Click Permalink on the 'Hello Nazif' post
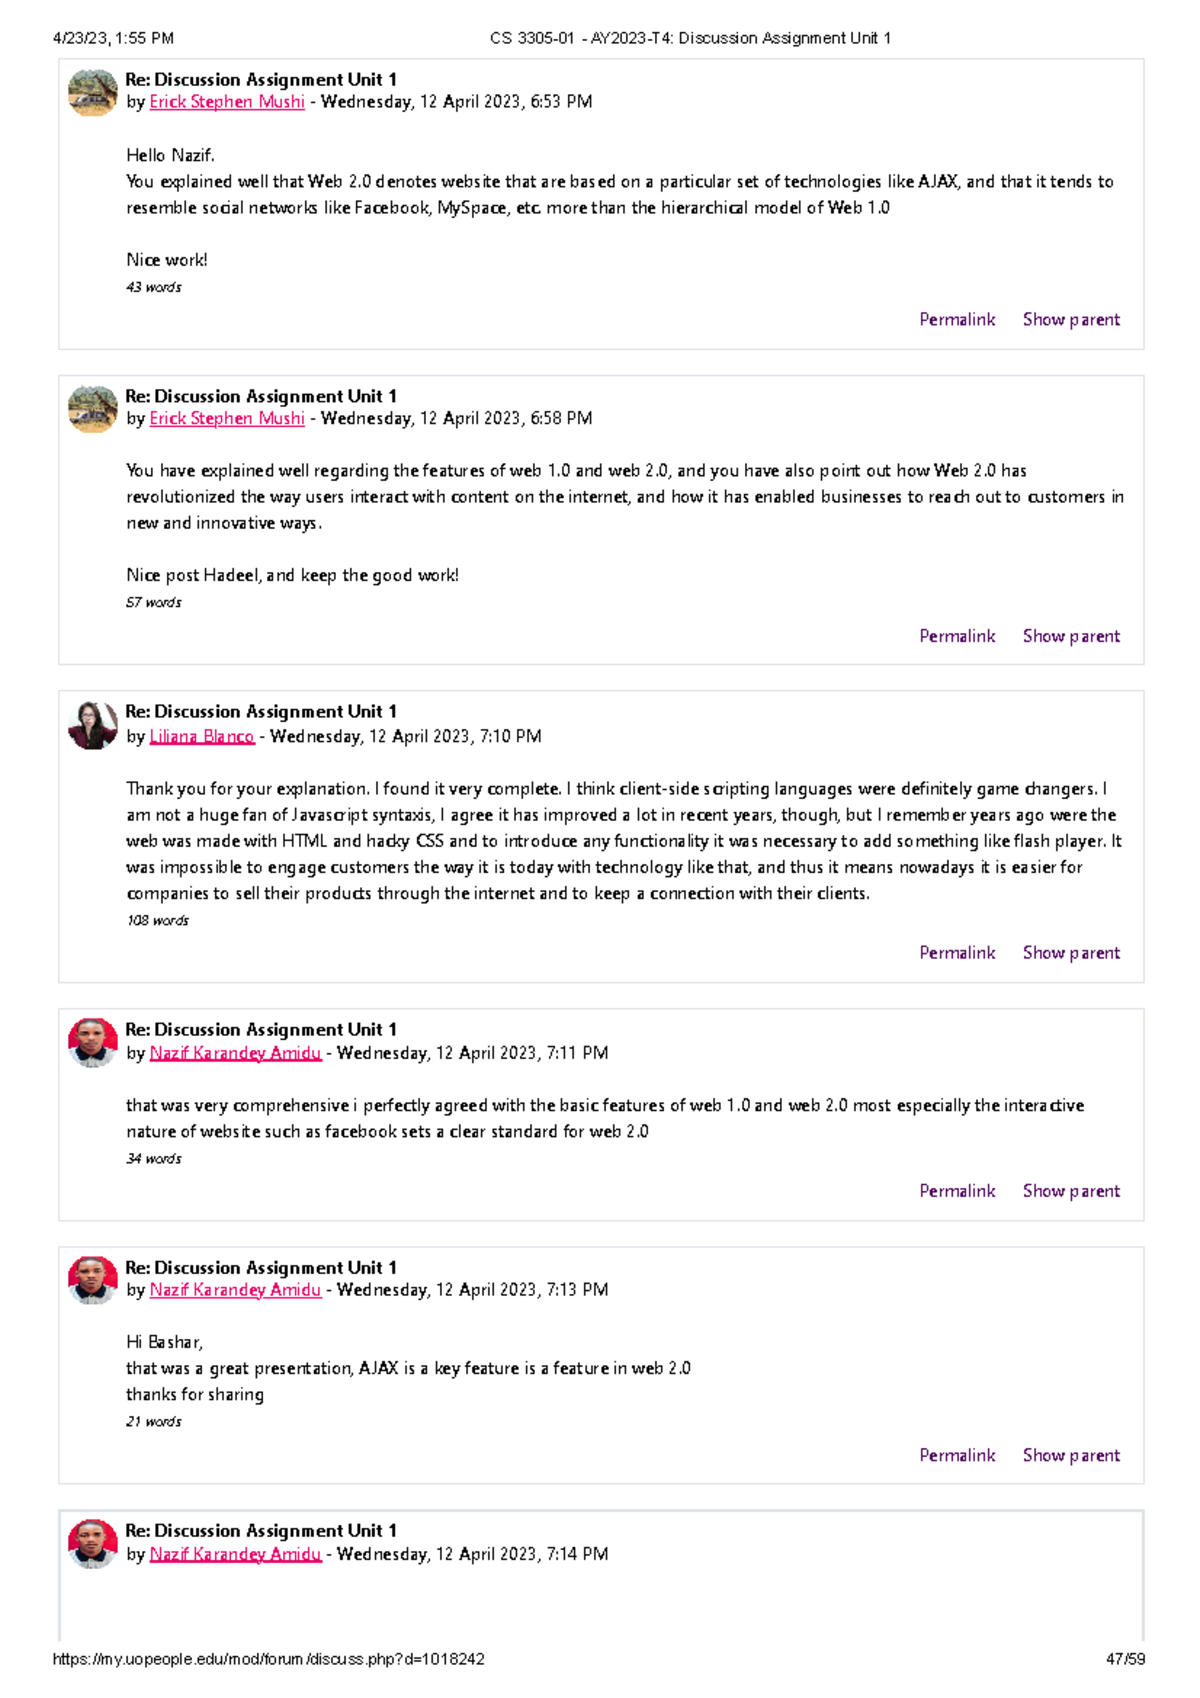Image resolution: width=1200 pixels, height=1698 pixels. tap(957, 320)
